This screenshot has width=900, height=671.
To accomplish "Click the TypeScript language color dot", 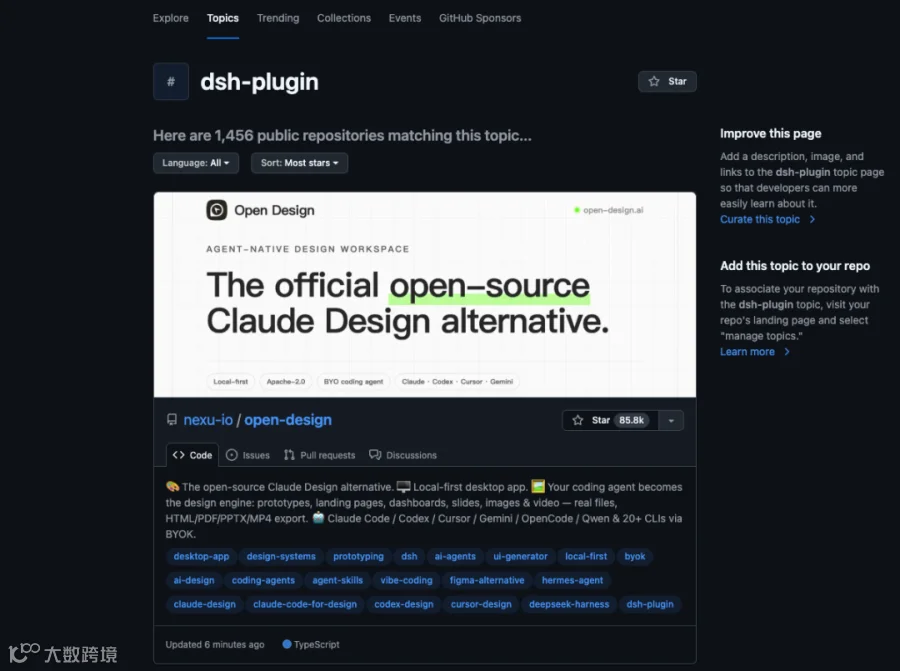I will (x=287, y=644).
